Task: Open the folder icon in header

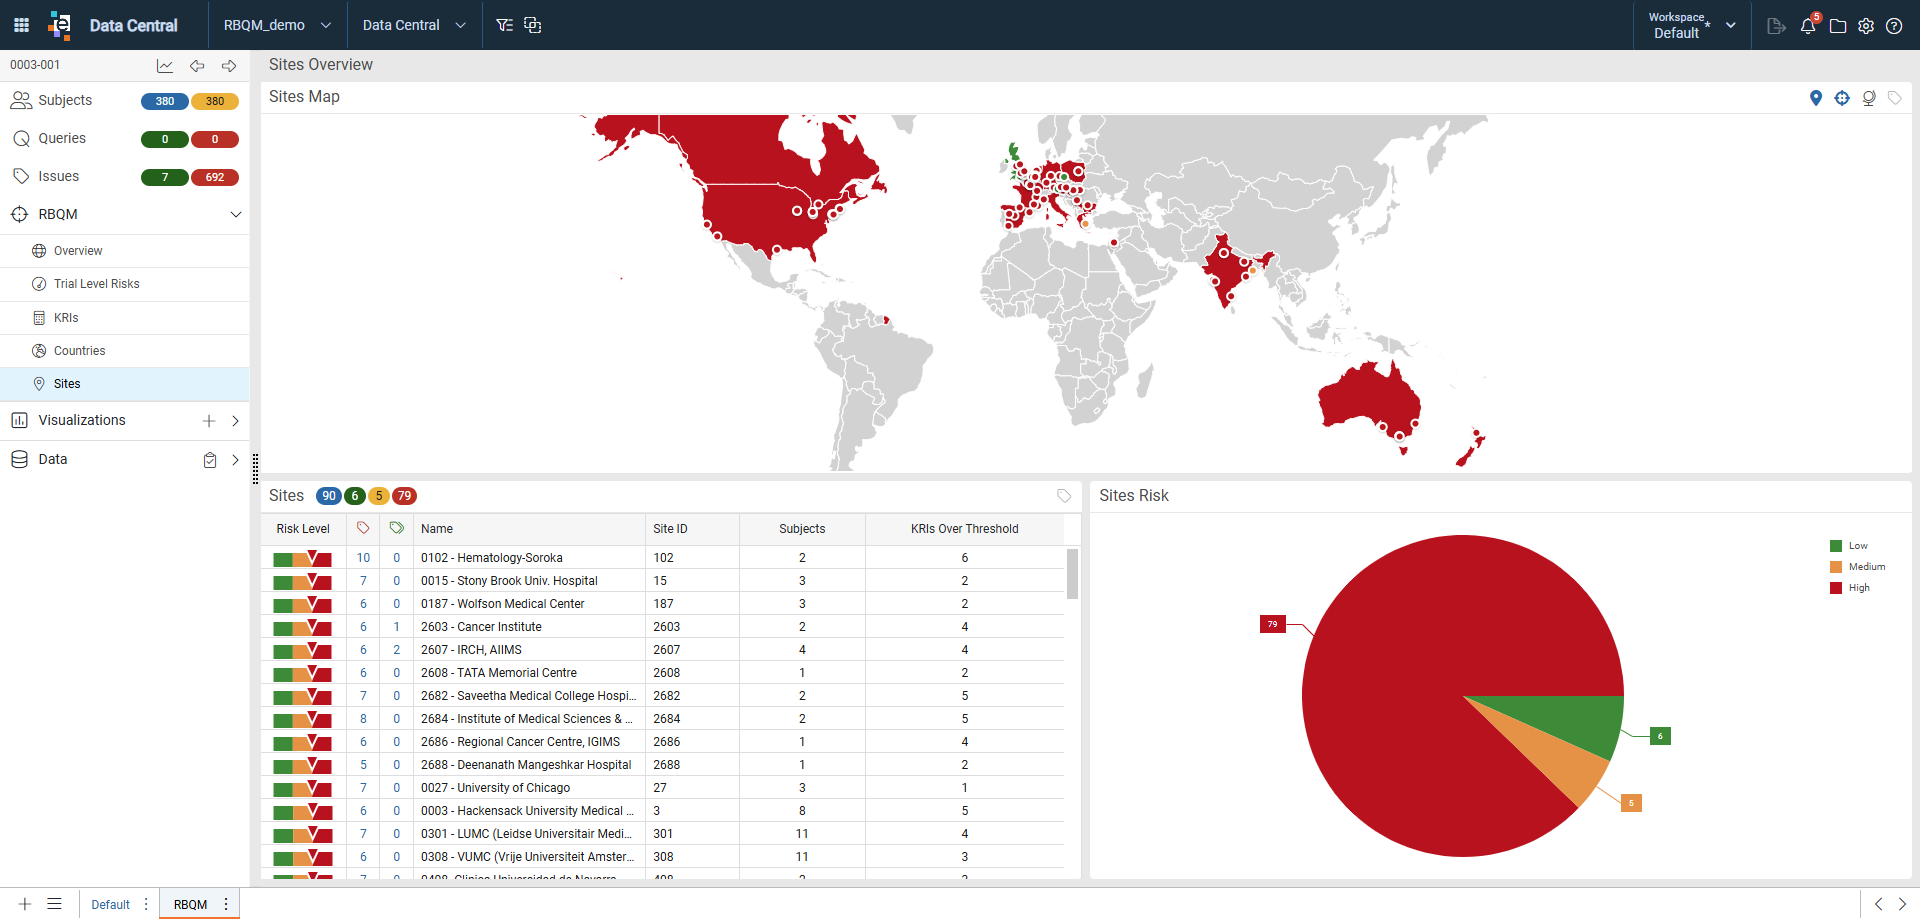Action: pyautogui.click(x=1838, y=26)
